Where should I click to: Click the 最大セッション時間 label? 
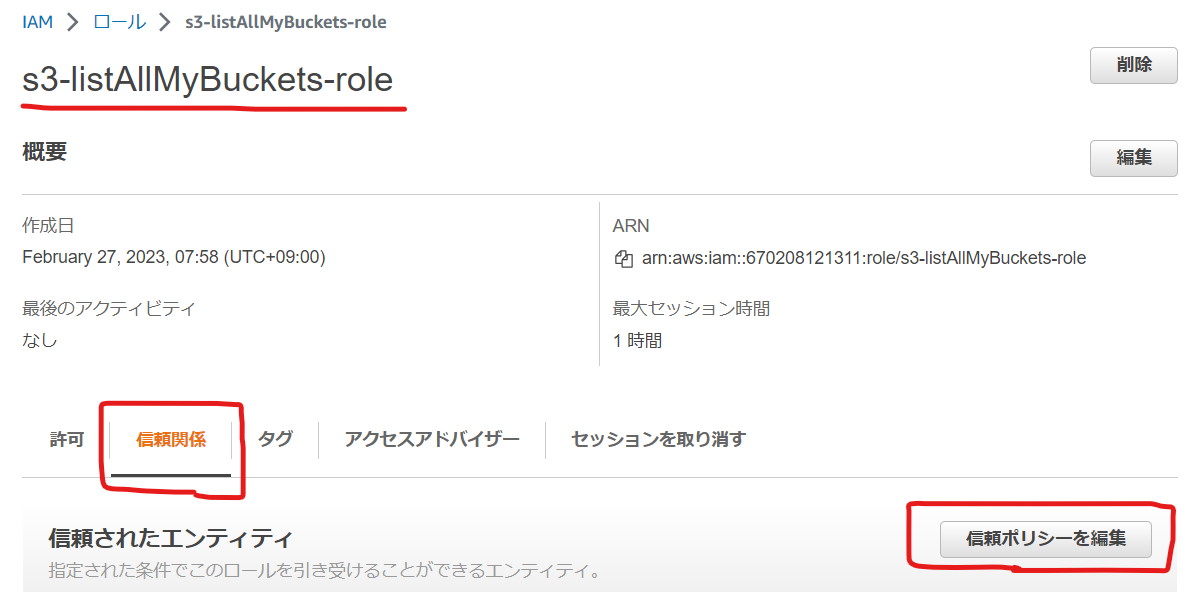(691, 309)
